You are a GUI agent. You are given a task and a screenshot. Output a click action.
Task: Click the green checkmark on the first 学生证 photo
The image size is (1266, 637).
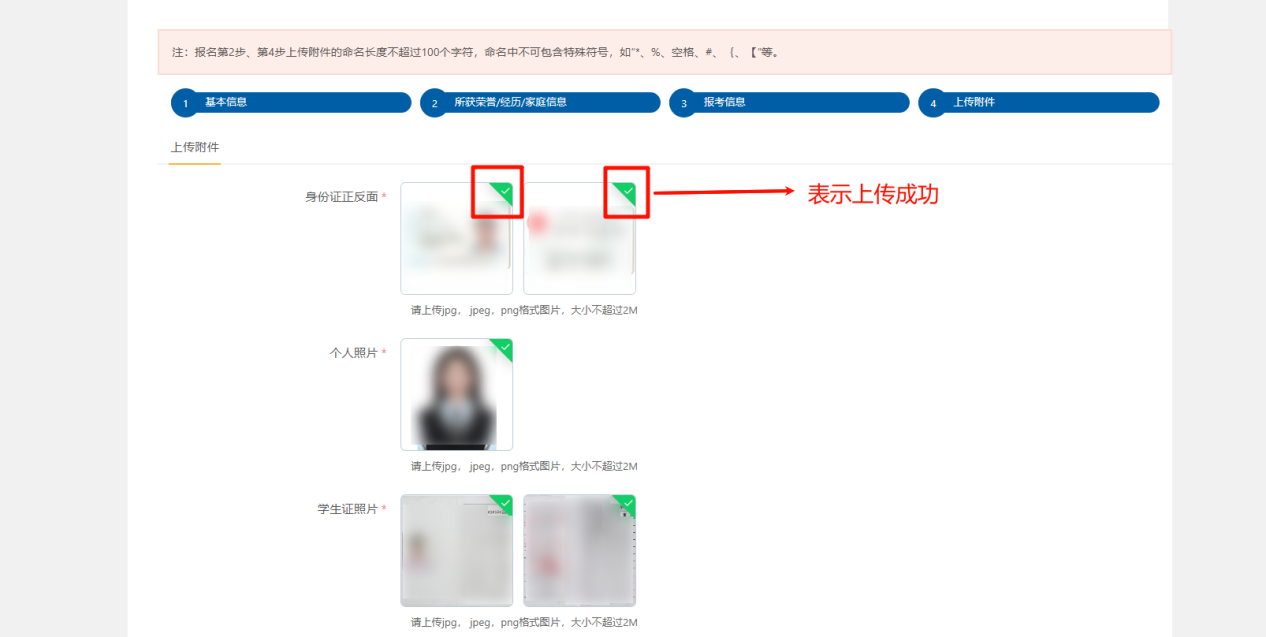pyautogui.click(x=505, y=502)
